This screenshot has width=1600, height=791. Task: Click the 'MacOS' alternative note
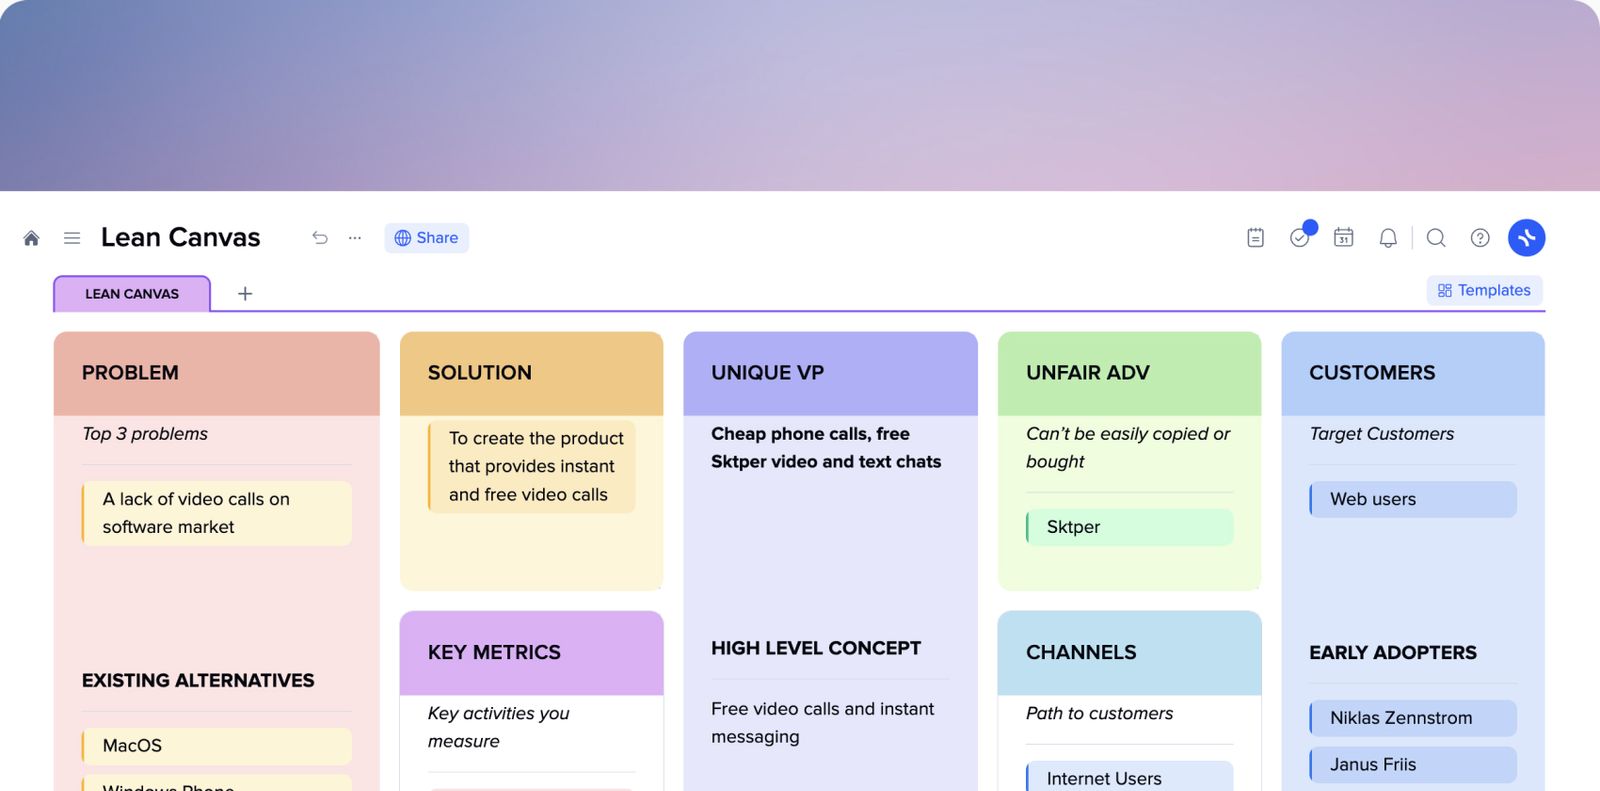(217, 746)
